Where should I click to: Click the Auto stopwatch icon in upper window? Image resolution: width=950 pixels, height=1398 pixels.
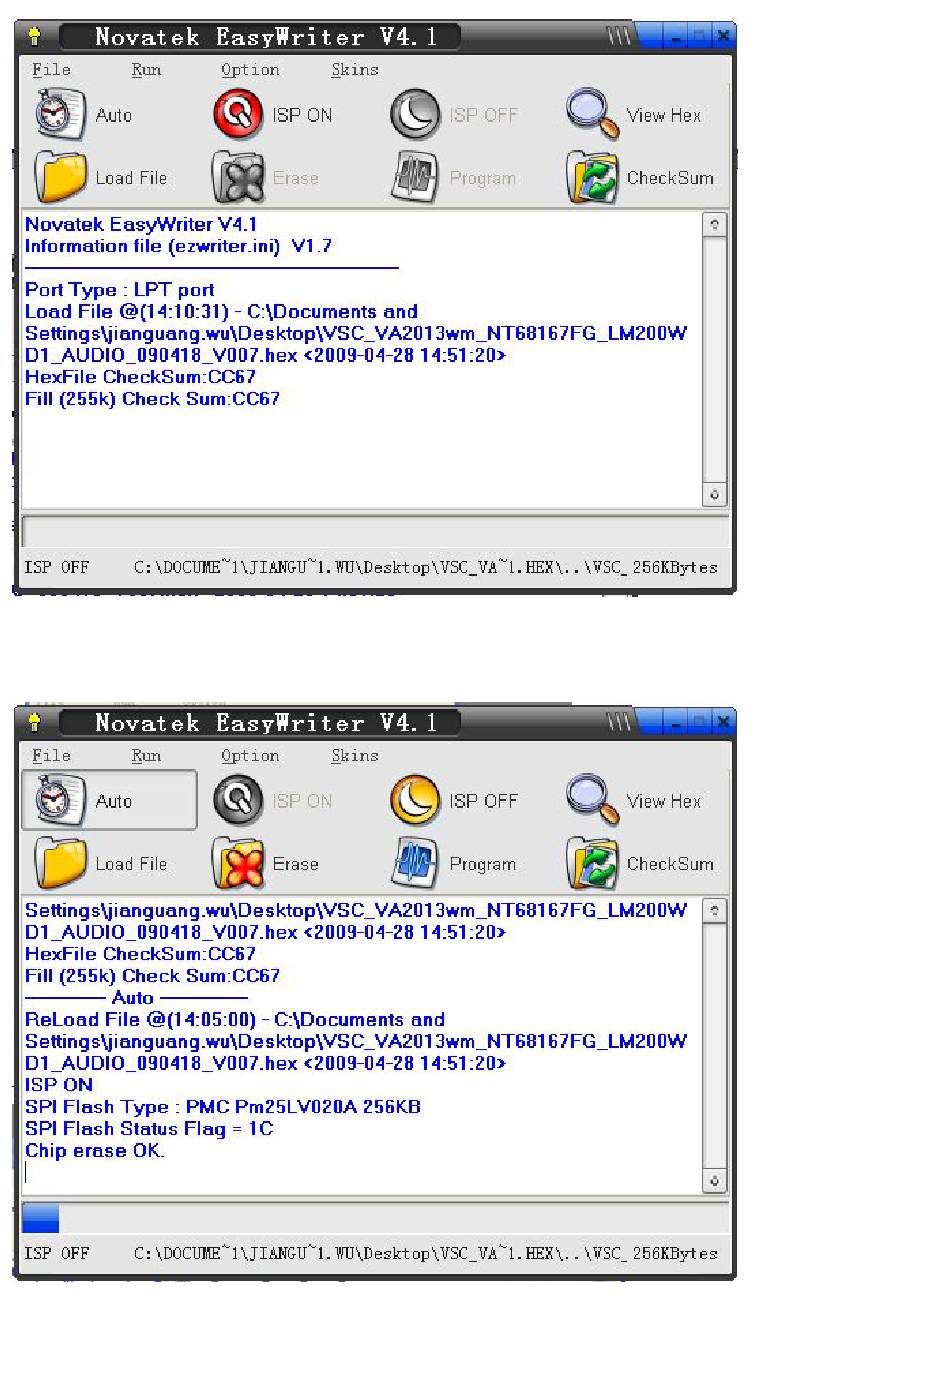(x=60, y=114)
